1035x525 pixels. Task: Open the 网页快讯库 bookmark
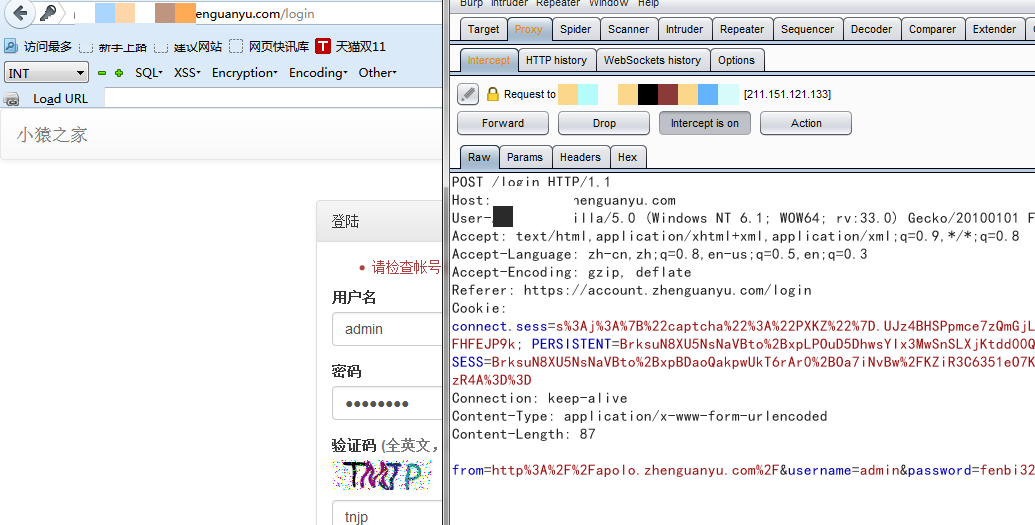tap(279, 46)
